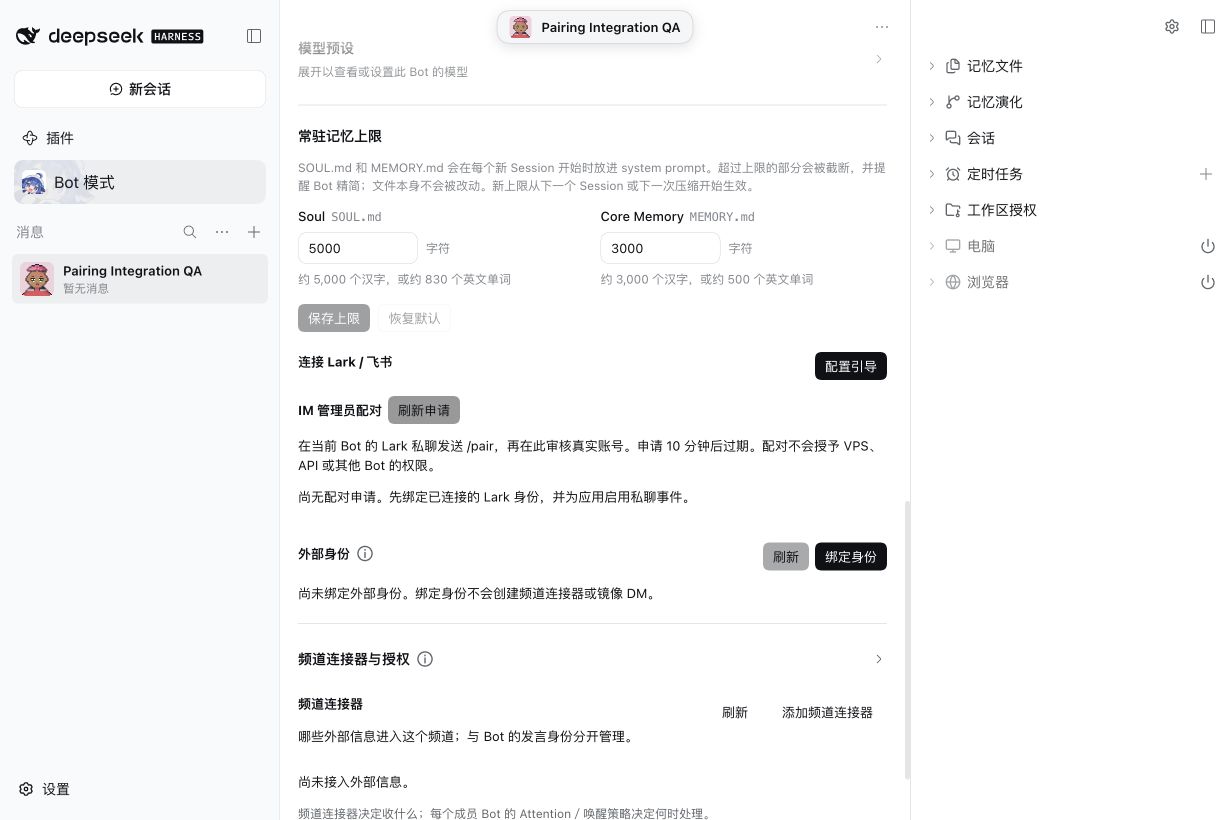Expand the 模型预设 section chevron
Viewport: 1230px width, 820px height.
point(879,59)
